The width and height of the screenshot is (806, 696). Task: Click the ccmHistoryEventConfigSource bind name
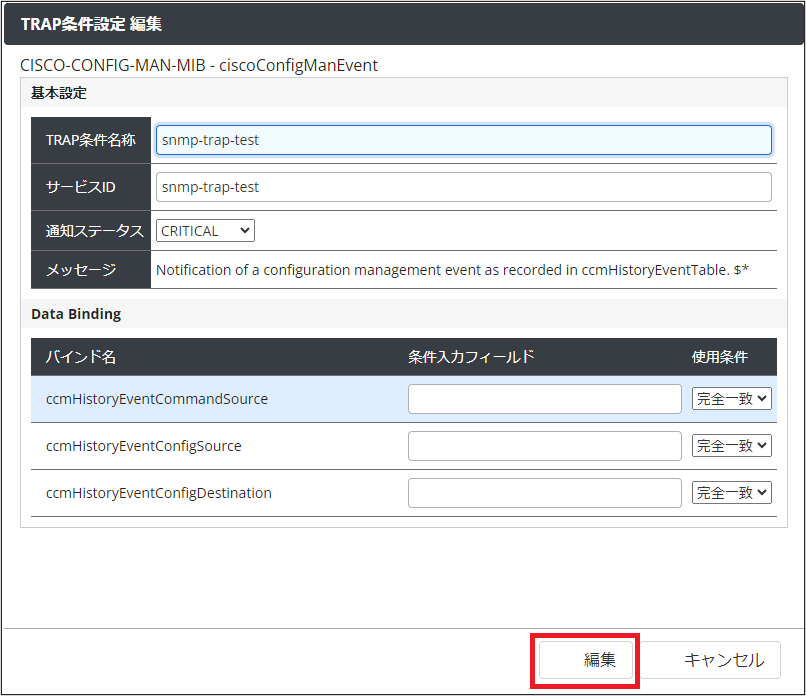144,446
